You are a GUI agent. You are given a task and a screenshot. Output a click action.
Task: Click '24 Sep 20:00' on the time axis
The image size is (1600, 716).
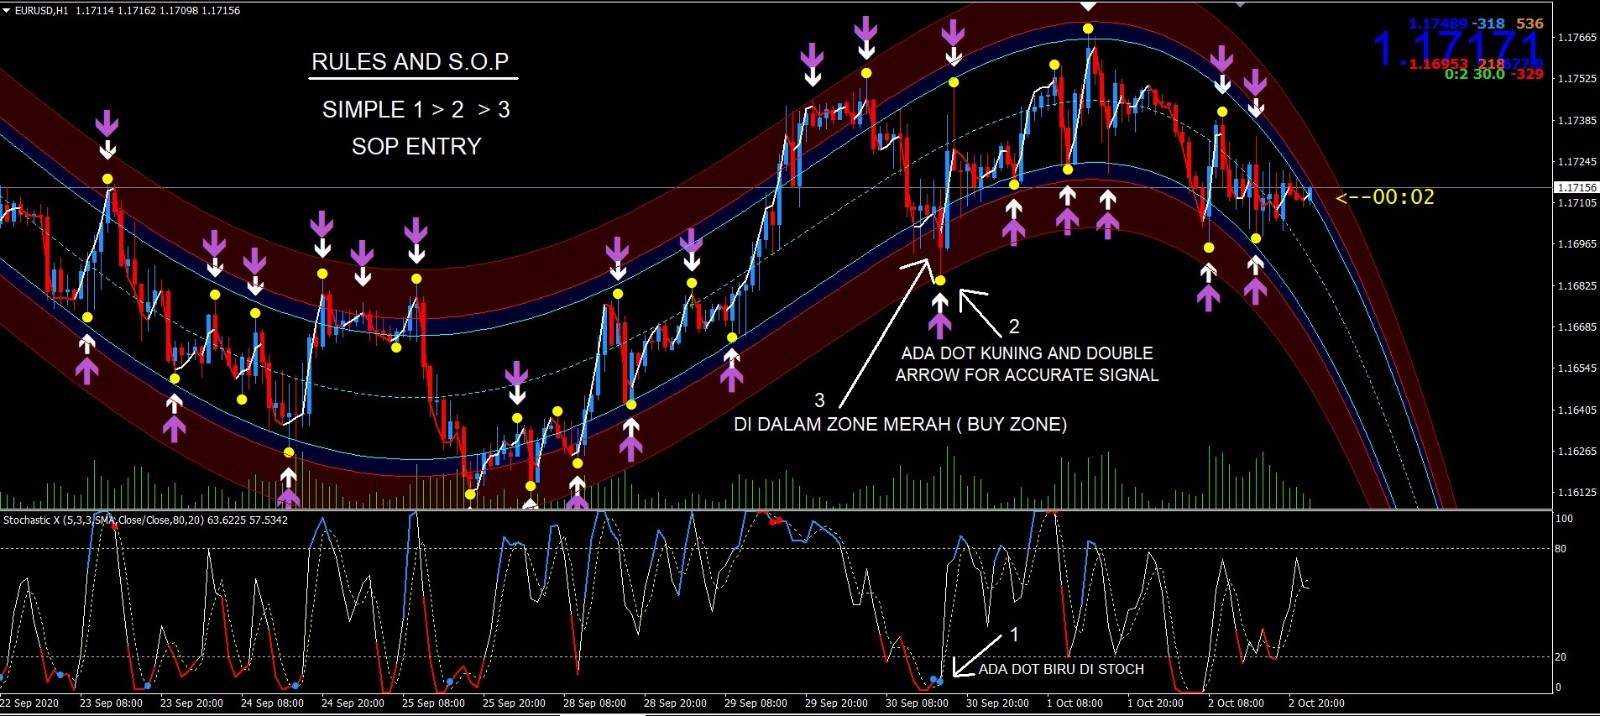[353, 704]
